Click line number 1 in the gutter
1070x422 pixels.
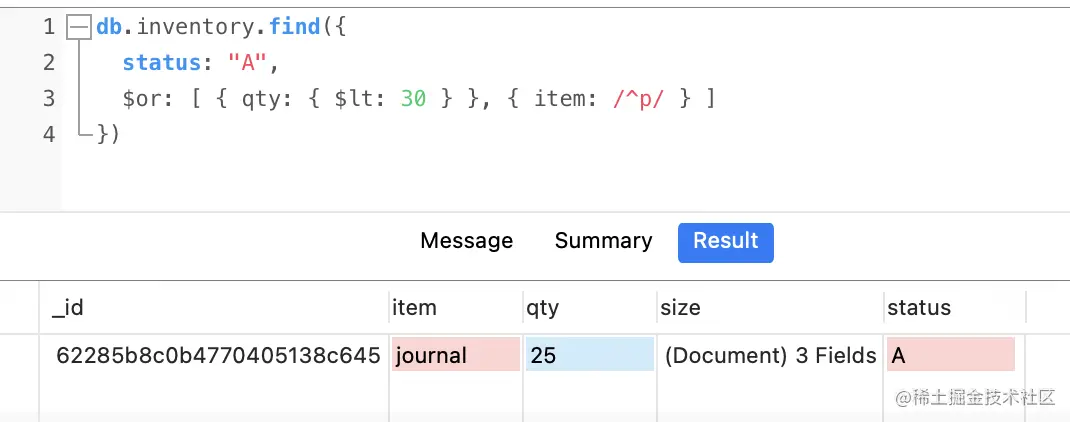49,27
